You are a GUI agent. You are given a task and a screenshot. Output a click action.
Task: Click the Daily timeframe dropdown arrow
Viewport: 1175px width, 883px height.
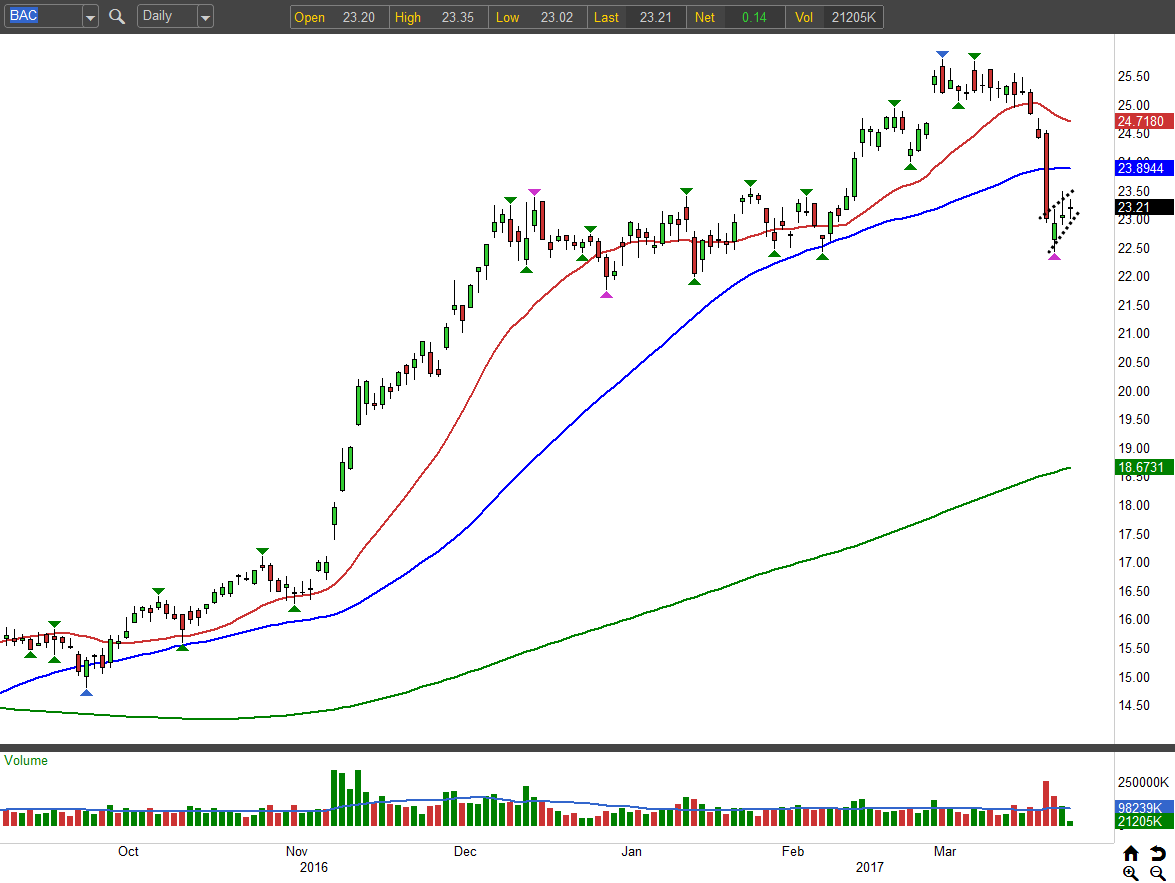[205, 16]
